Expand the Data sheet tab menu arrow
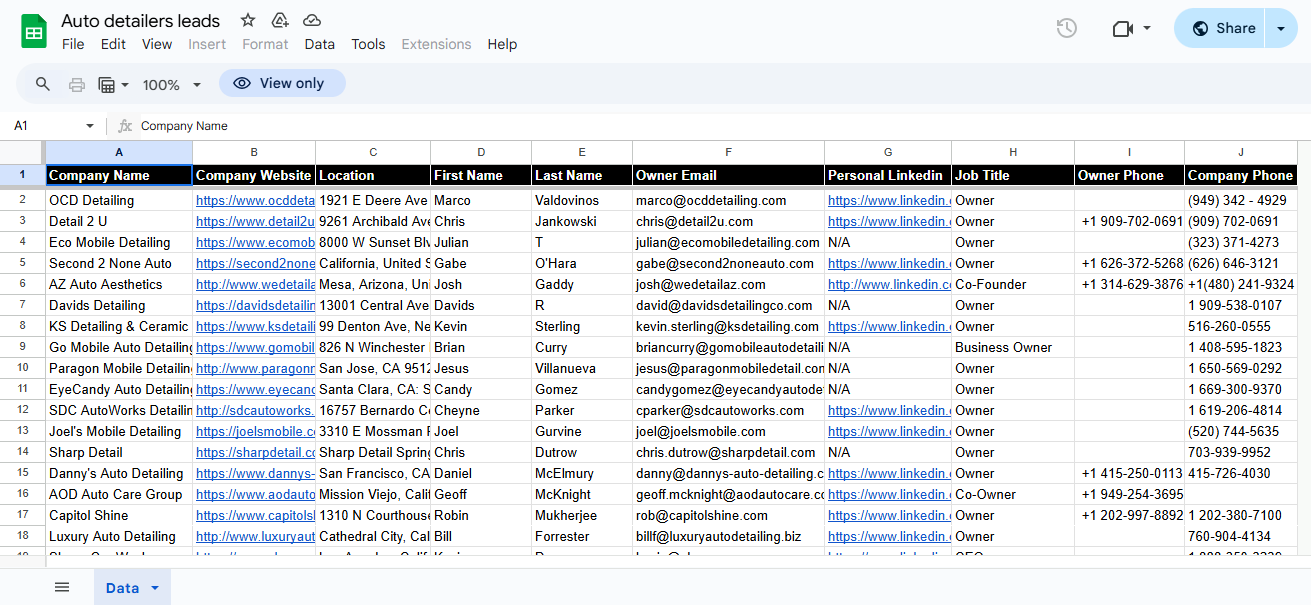Image resolution: width=1311 pixels, height=605 pixels. tap(155, 588)
